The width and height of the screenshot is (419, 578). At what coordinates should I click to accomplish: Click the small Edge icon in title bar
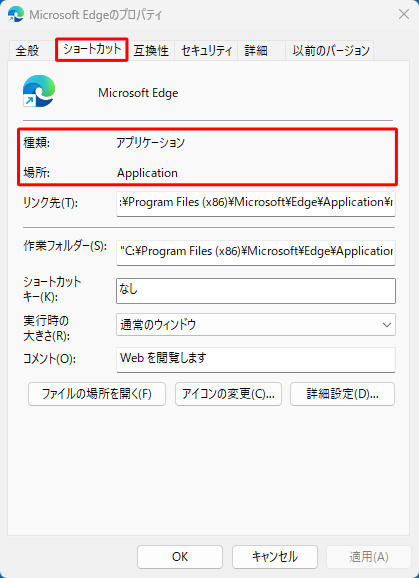click(16, 14)
